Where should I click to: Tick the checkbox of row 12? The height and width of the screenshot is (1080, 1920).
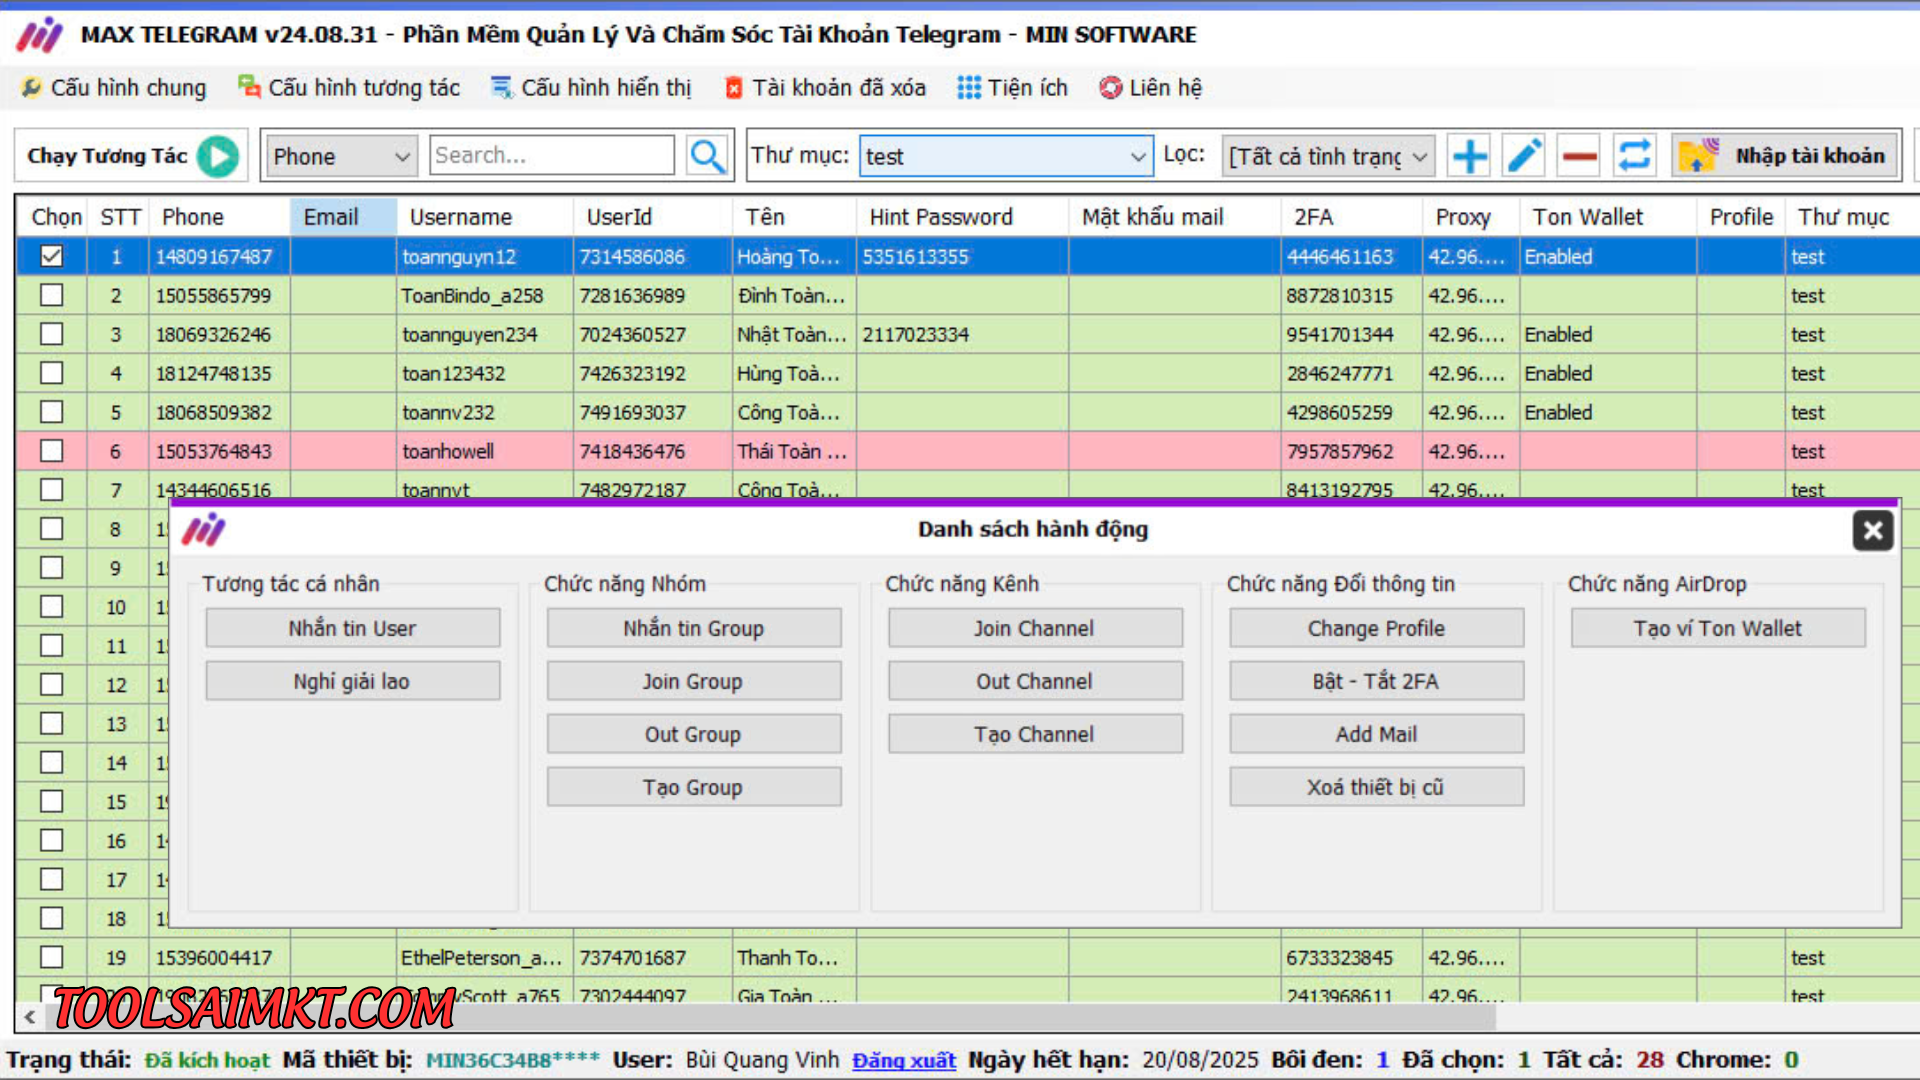click(x=51, y=684)
